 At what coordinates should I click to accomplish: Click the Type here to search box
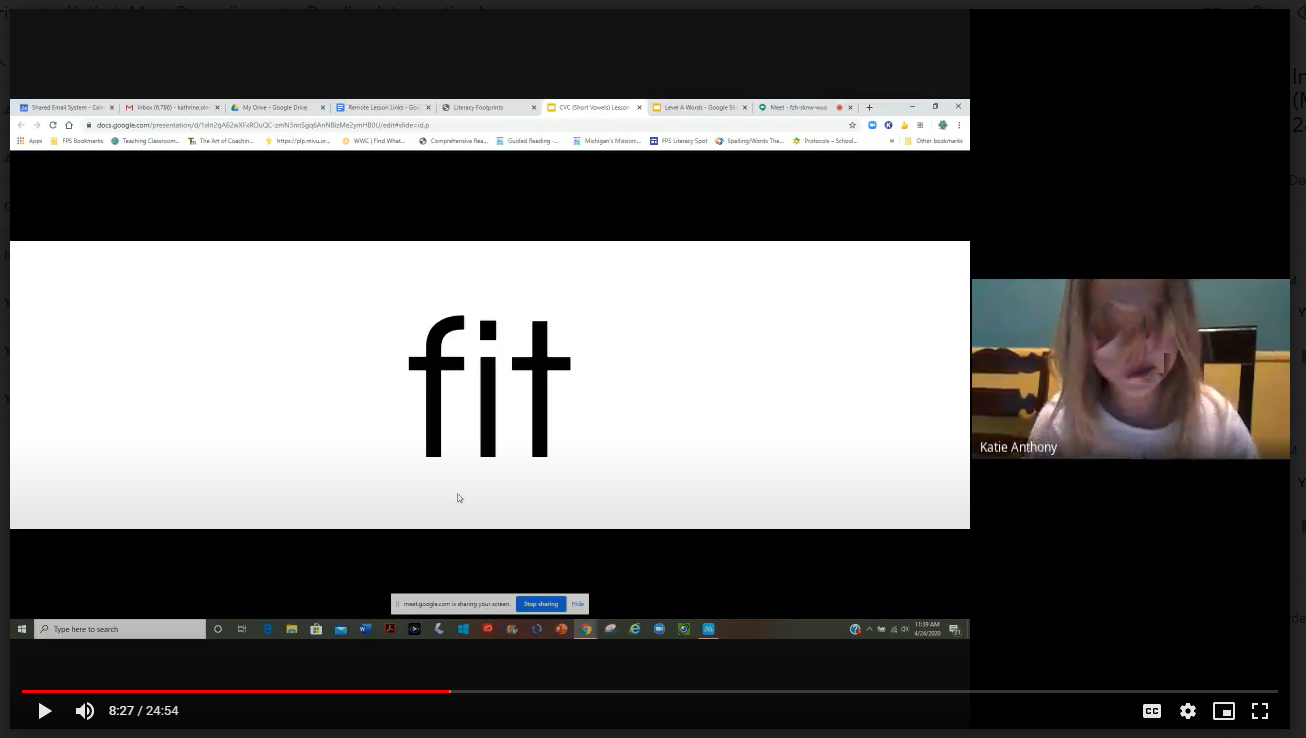[120, 629]
